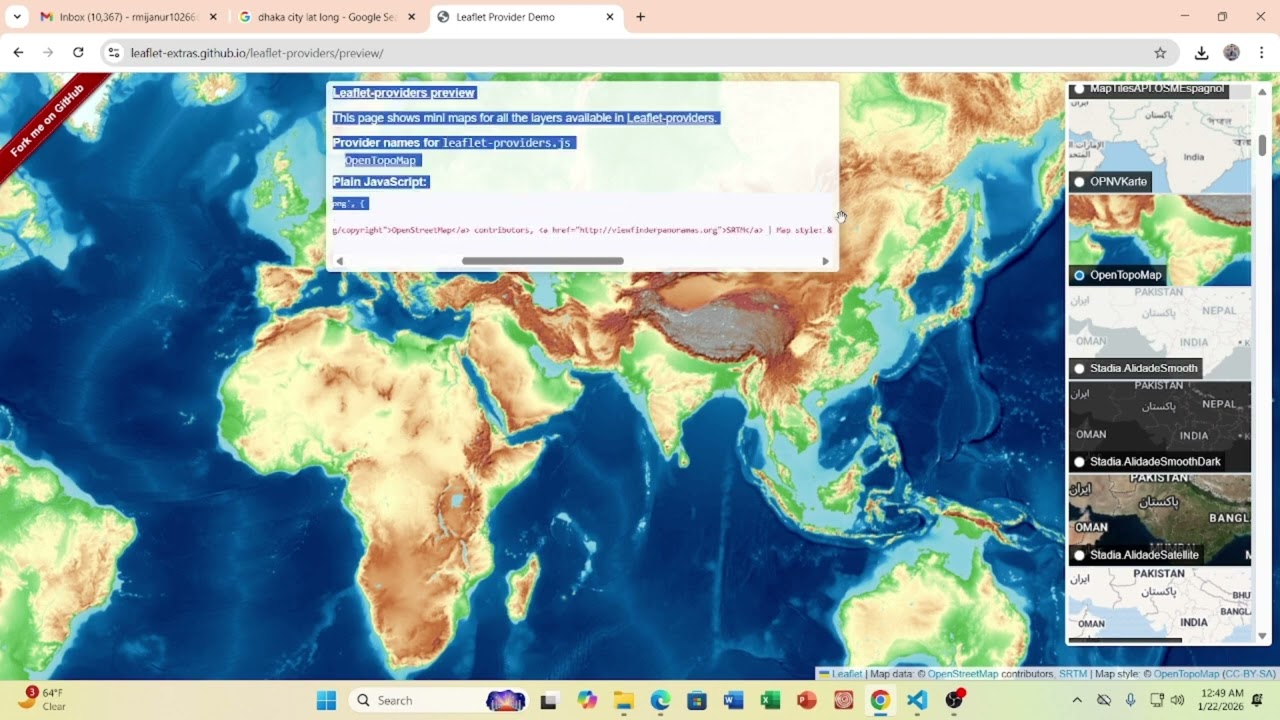
Task: Select the OPNVKarte layer radio button
Action: 1079,182
